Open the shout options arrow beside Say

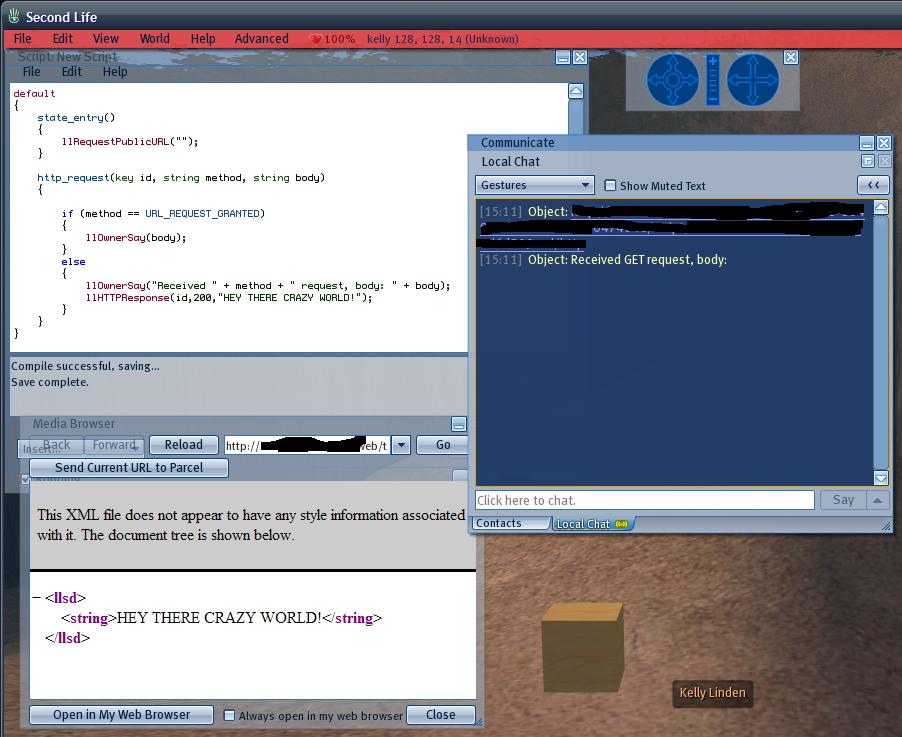(x=877, y=500)
